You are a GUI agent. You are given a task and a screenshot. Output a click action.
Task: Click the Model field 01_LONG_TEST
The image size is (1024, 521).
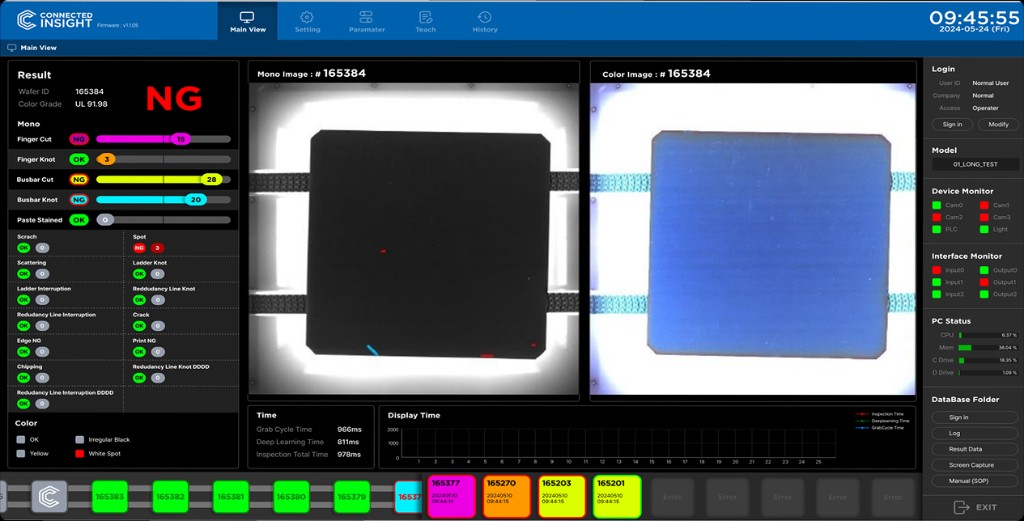pyautogui.click(x=975, y=165)
